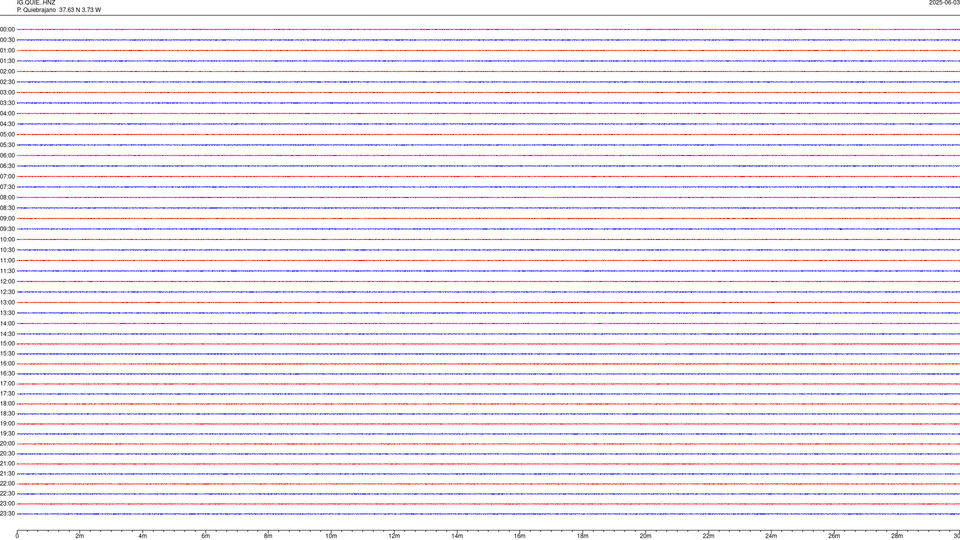Click the '16m' tick label on time axis

coord(520,536)
